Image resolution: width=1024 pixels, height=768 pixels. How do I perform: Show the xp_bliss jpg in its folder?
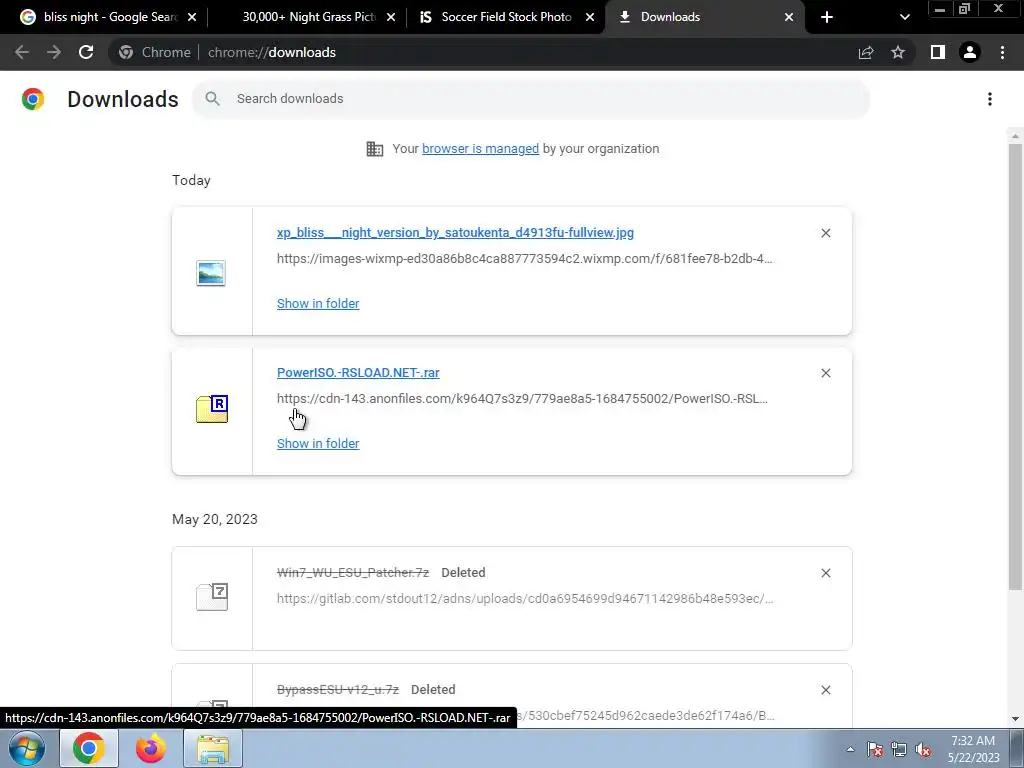click(318, 303)
